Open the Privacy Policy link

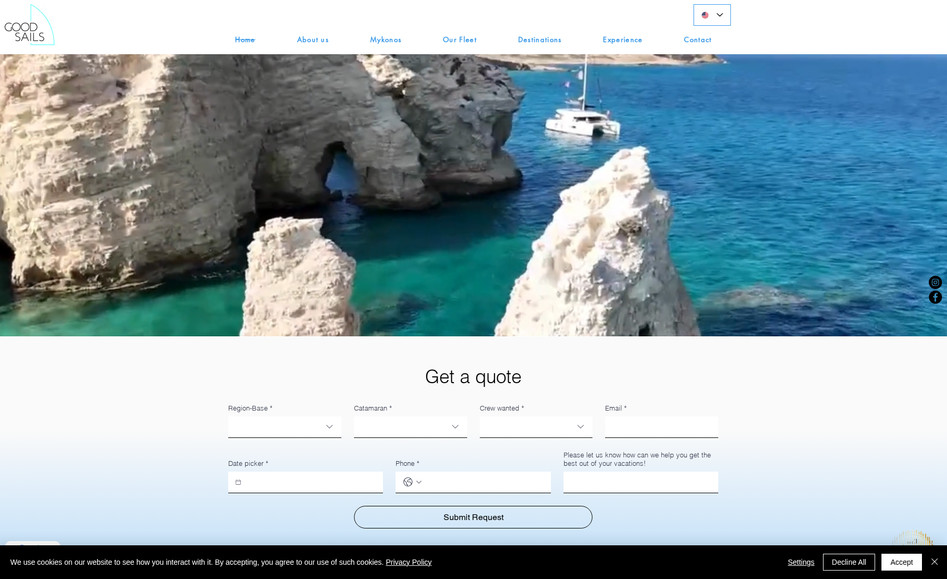(408, 562)
